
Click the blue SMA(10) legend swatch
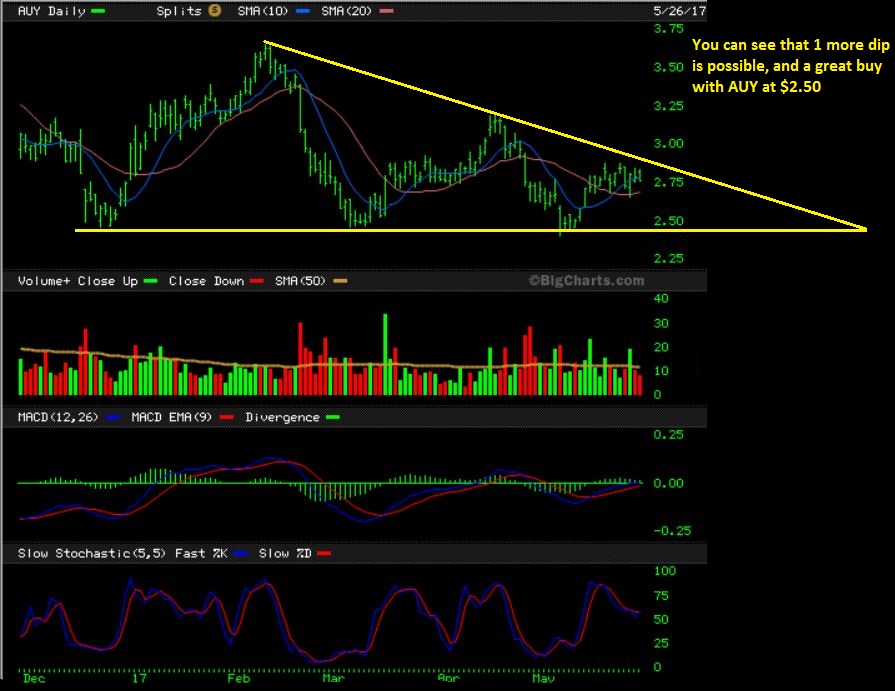pyautogui.click(x=303, y=11)
